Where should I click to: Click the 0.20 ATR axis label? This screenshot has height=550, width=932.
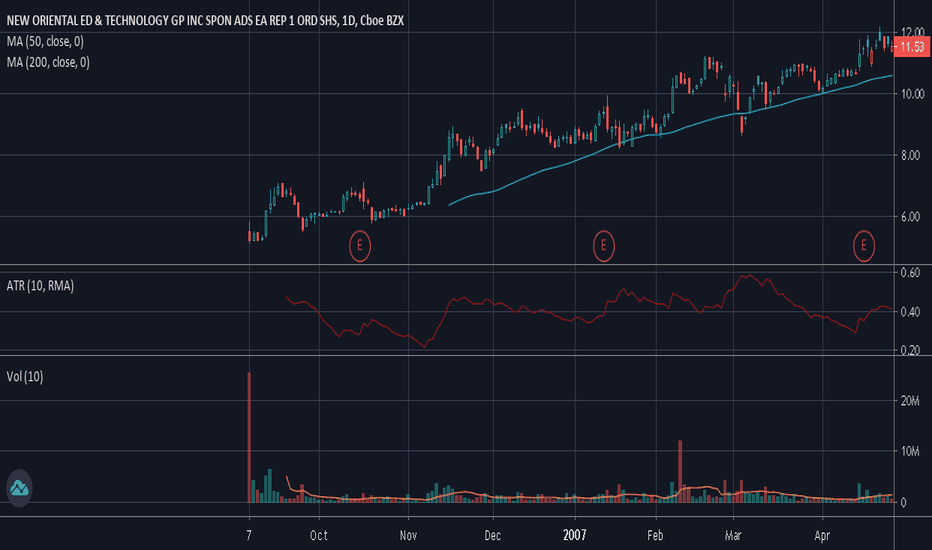pyautogui.click(x=910, y=350)
